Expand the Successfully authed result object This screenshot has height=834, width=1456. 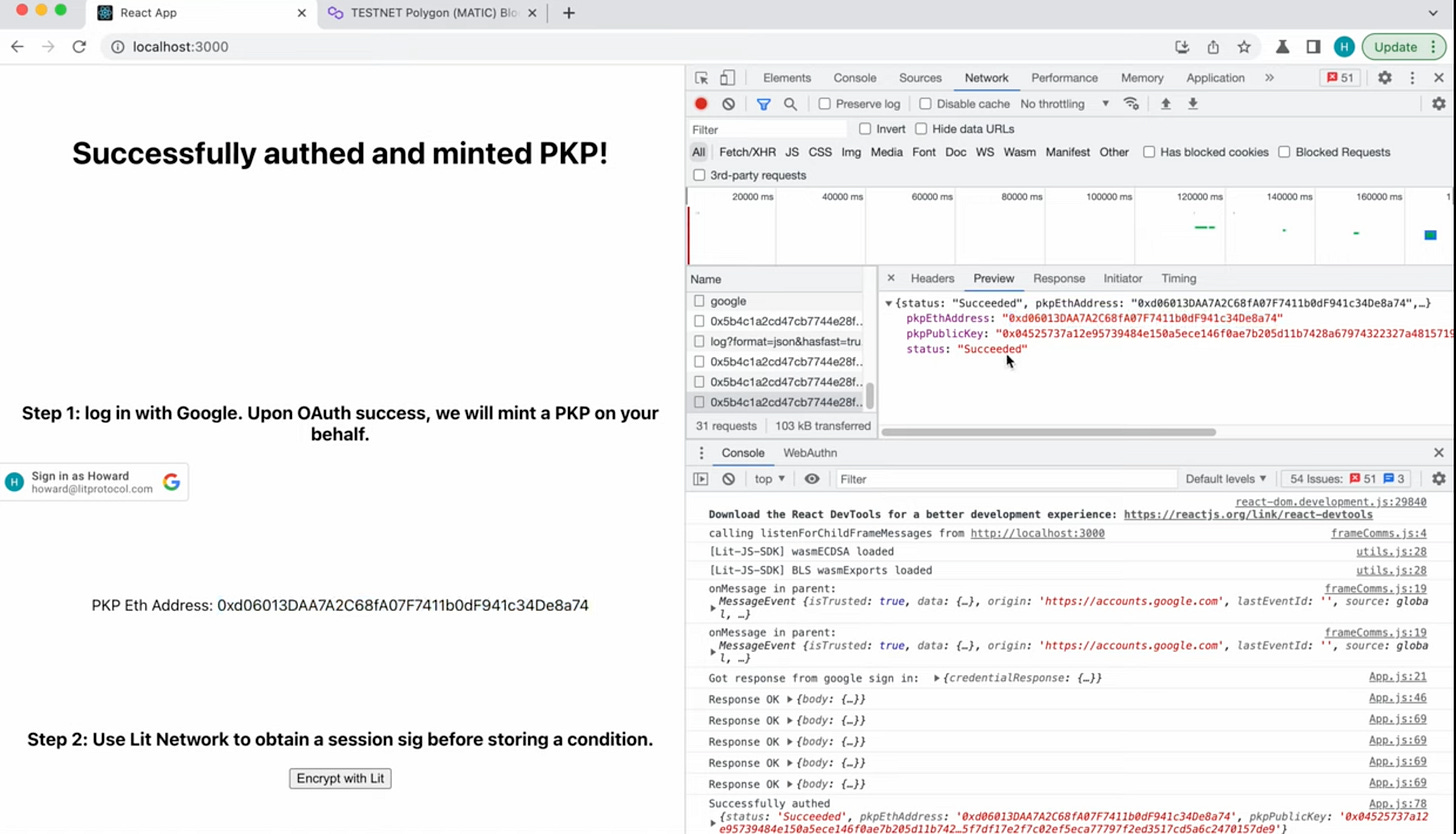pos(713,823)
